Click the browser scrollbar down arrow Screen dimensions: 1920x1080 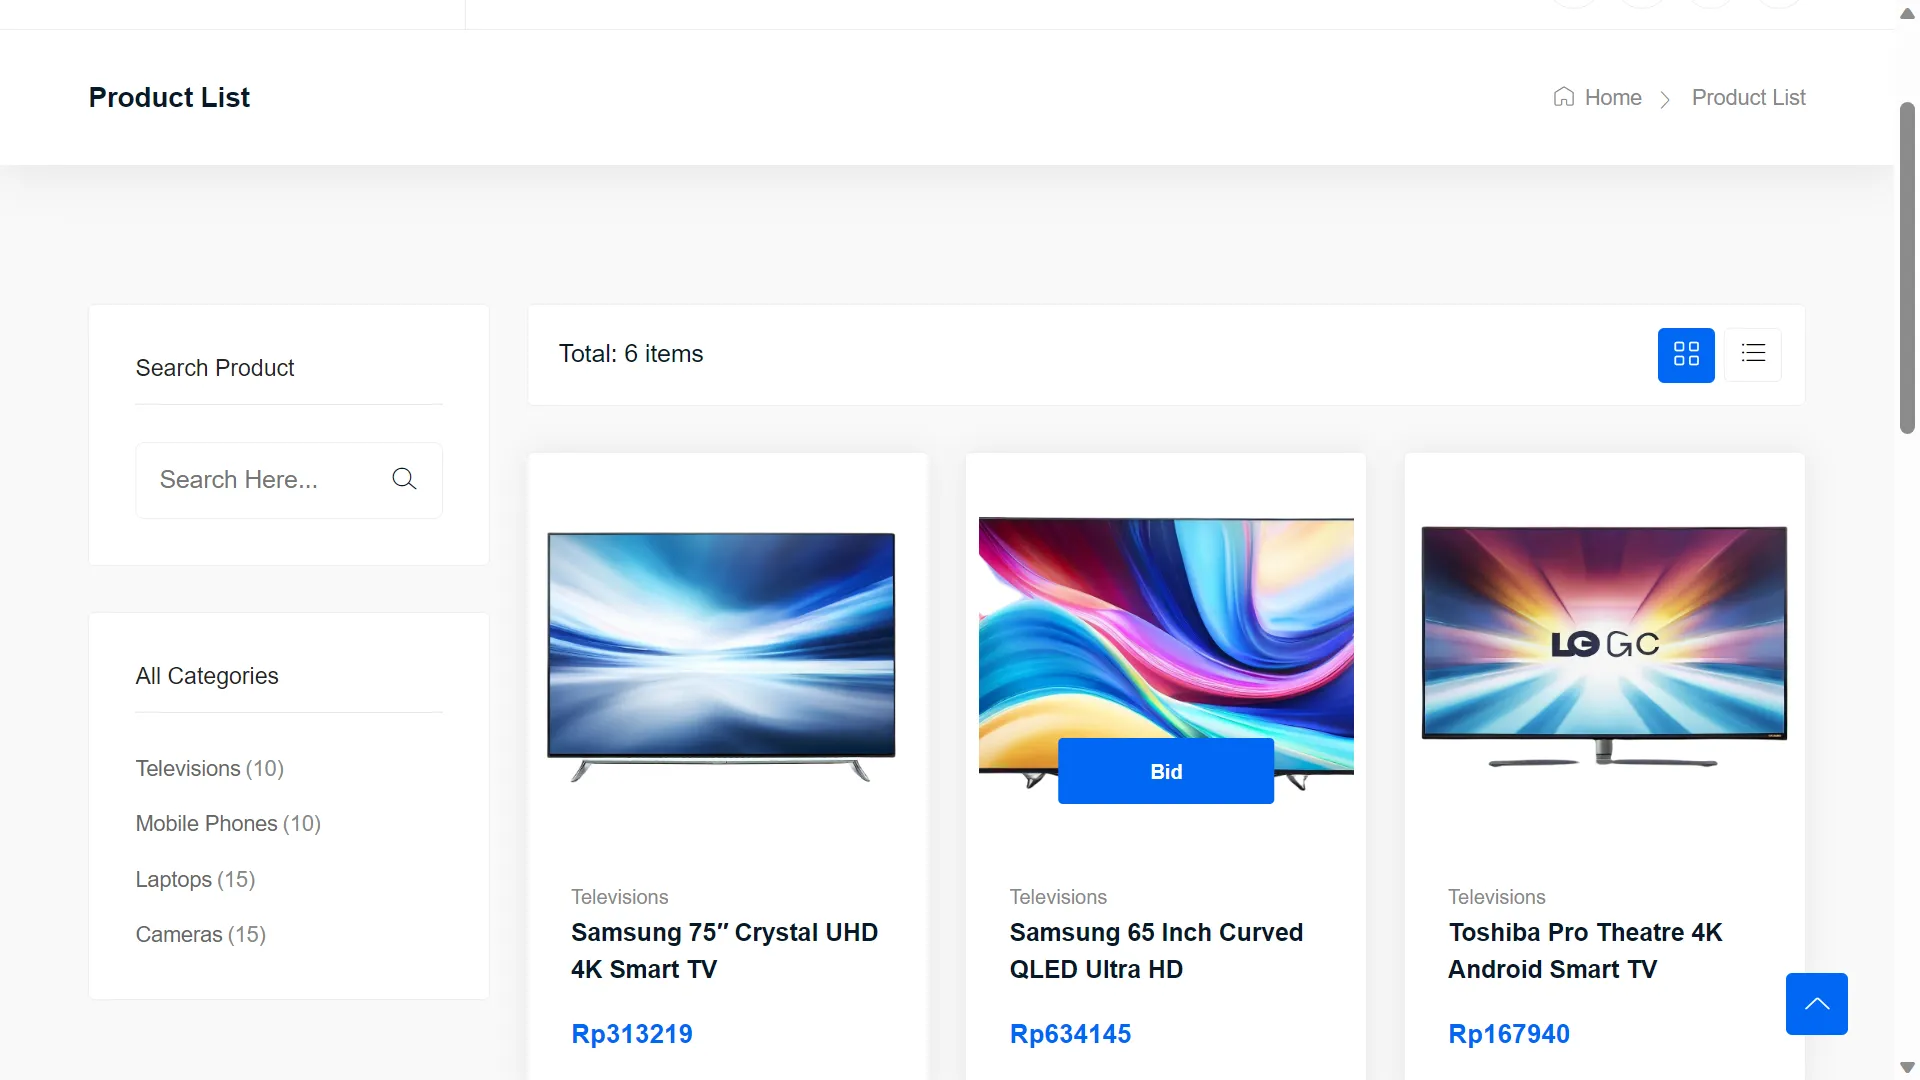point(1907,1067)
